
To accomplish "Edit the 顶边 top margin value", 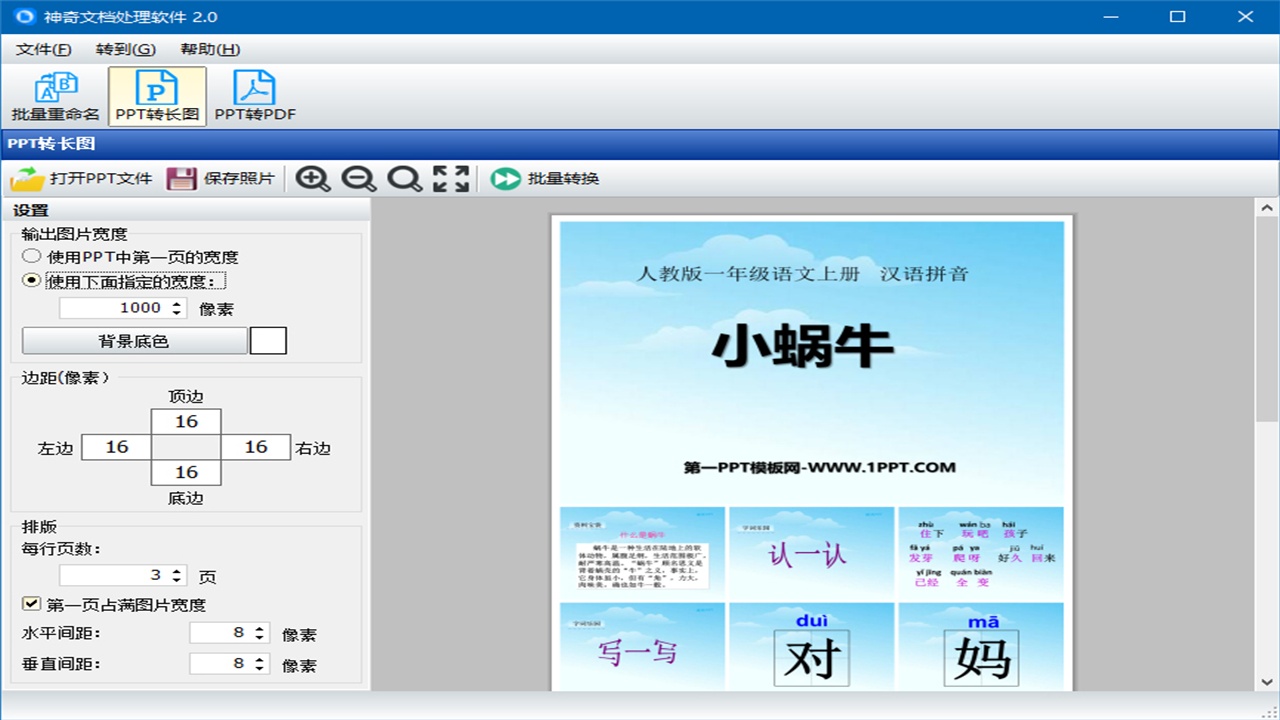I will coord(186,421).
